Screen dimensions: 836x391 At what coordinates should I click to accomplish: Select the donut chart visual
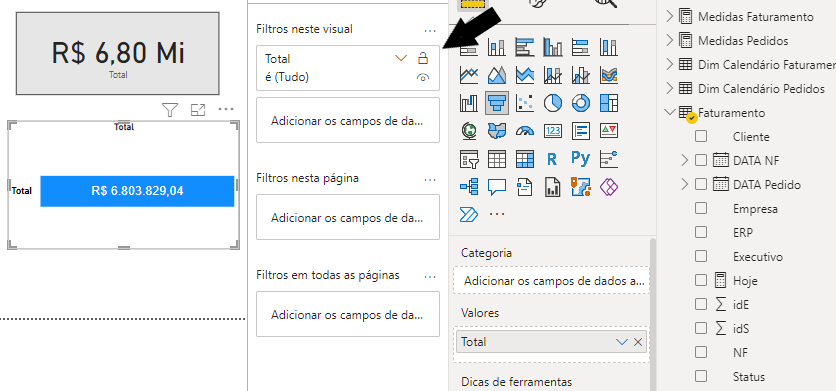point(580,102)
